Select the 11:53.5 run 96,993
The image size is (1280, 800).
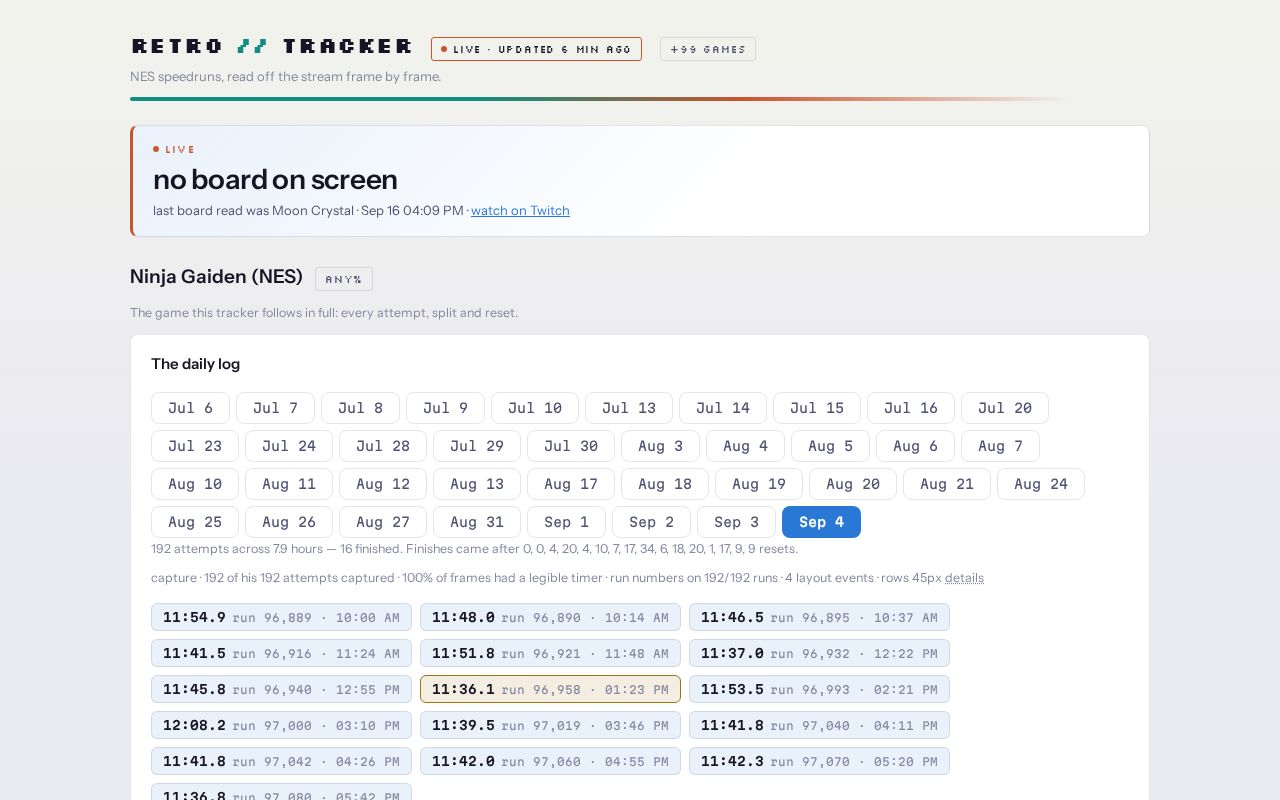coord(819,689)
